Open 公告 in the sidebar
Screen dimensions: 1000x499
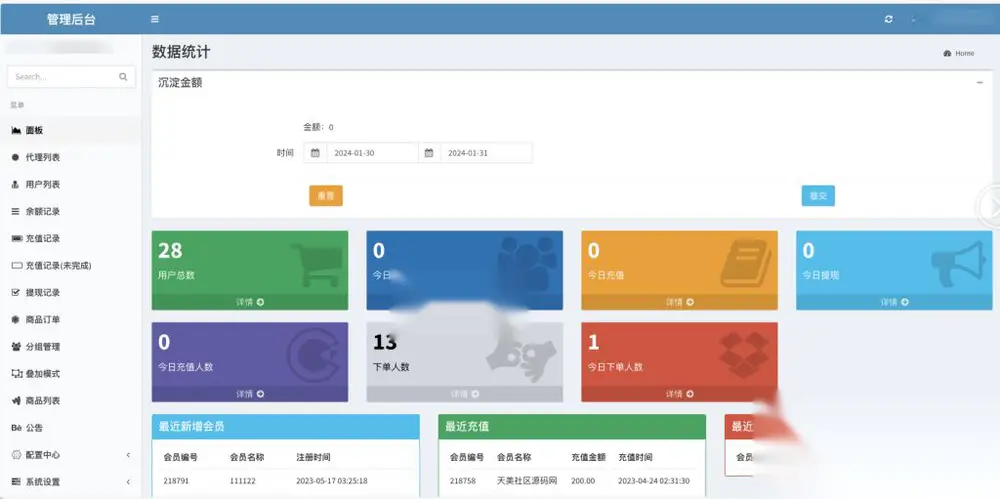[70, 428]
